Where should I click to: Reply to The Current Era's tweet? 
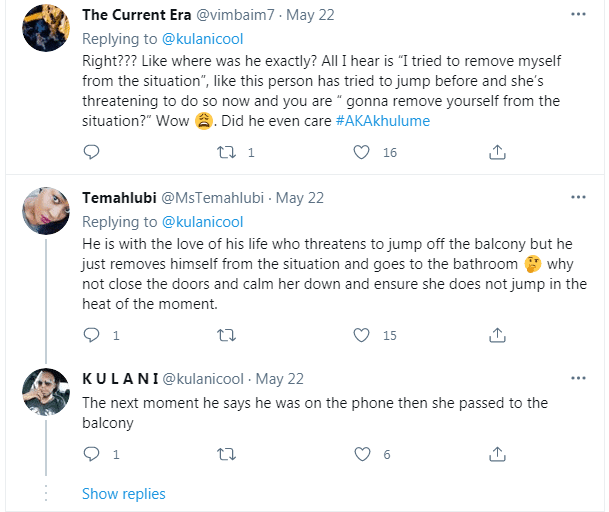click(x=91, y=153)
